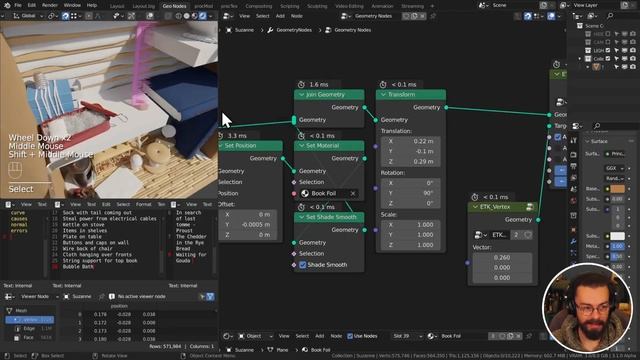Viewport: 640px width, 360px height.
Task: Open the Edit menu
Action: [x=31, y=6]
